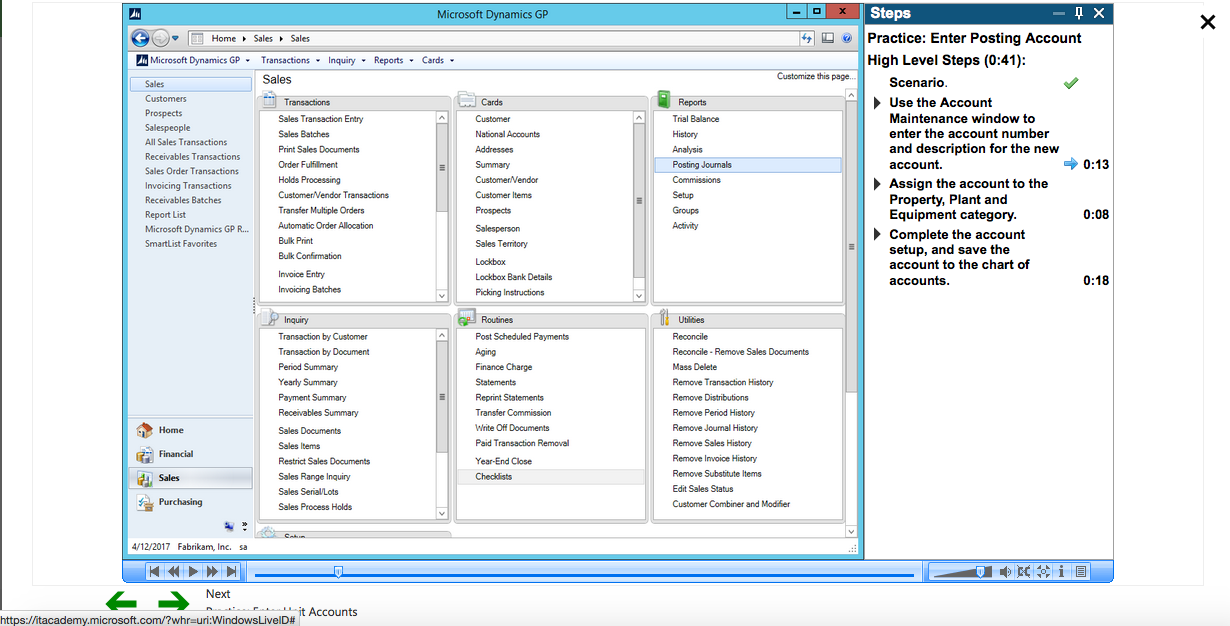1230x626 pixels.
Task: Click the Financial navigation button
Action: 190,454
